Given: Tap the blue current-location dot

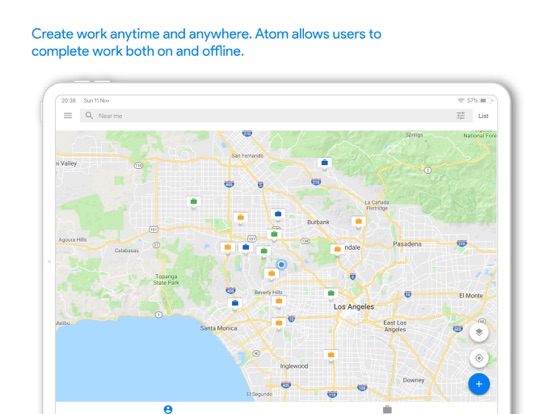Looking at the screenshot, I should pyautogui.click(x=281, y=264).
